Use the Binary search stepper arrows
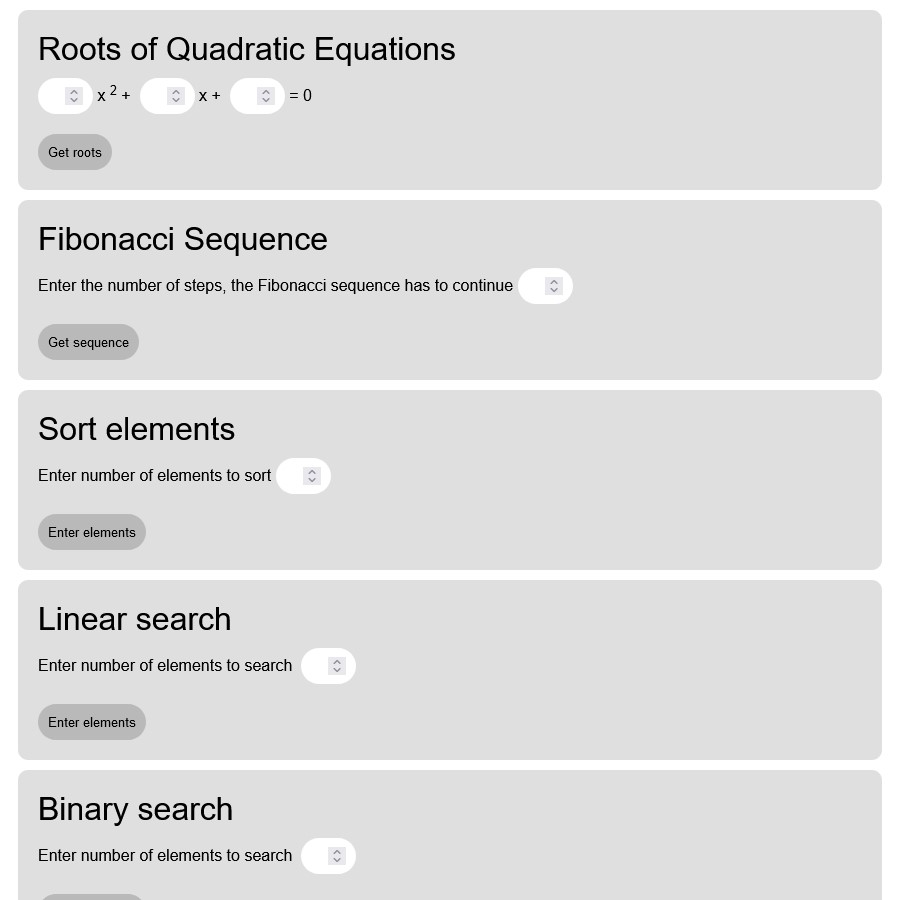 click(337, 856)
